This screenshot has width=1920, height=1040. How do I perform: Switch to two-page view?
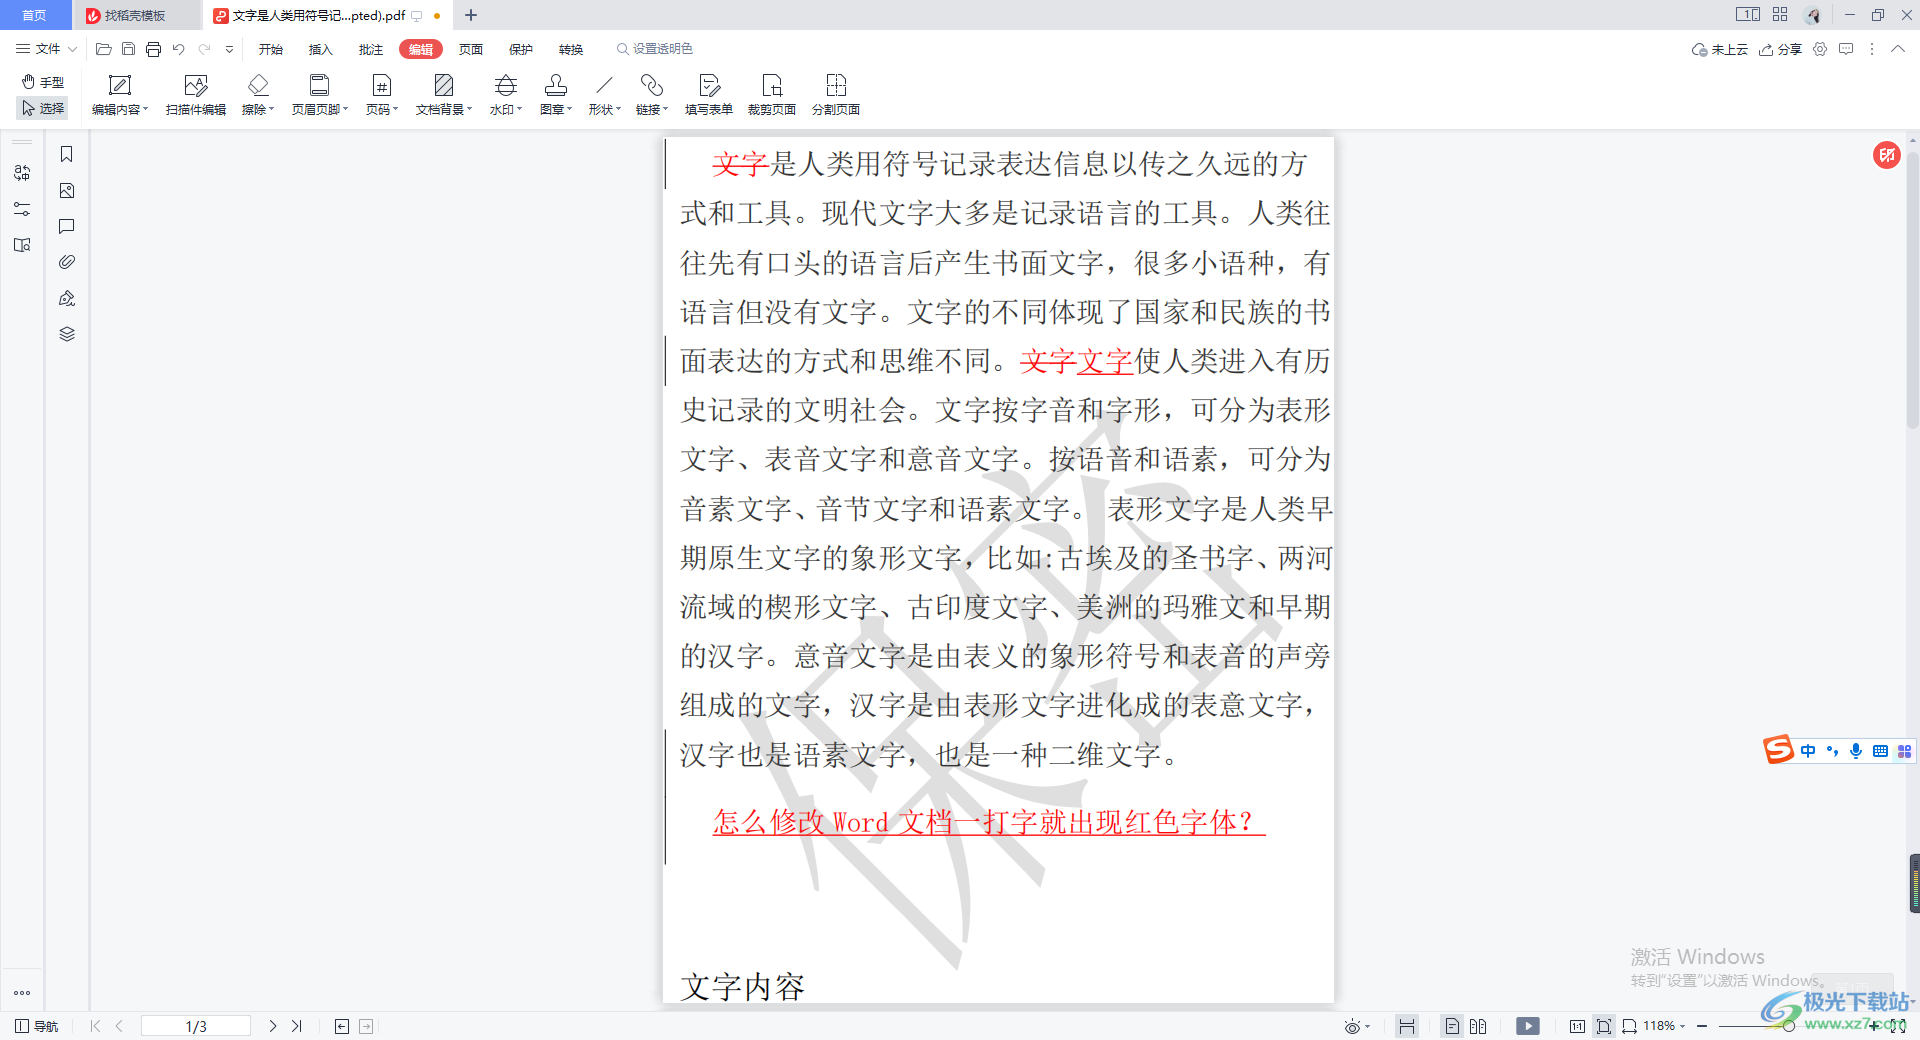pyautogui.click(x=1478, y=1026)
